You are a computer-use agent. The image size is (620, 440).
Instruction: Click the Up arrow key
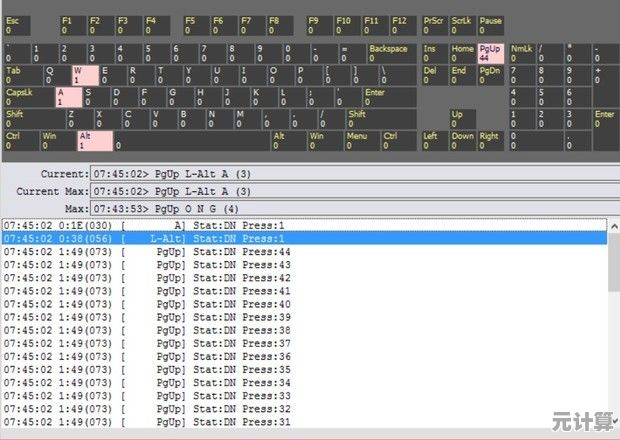[x=462, y=118]
